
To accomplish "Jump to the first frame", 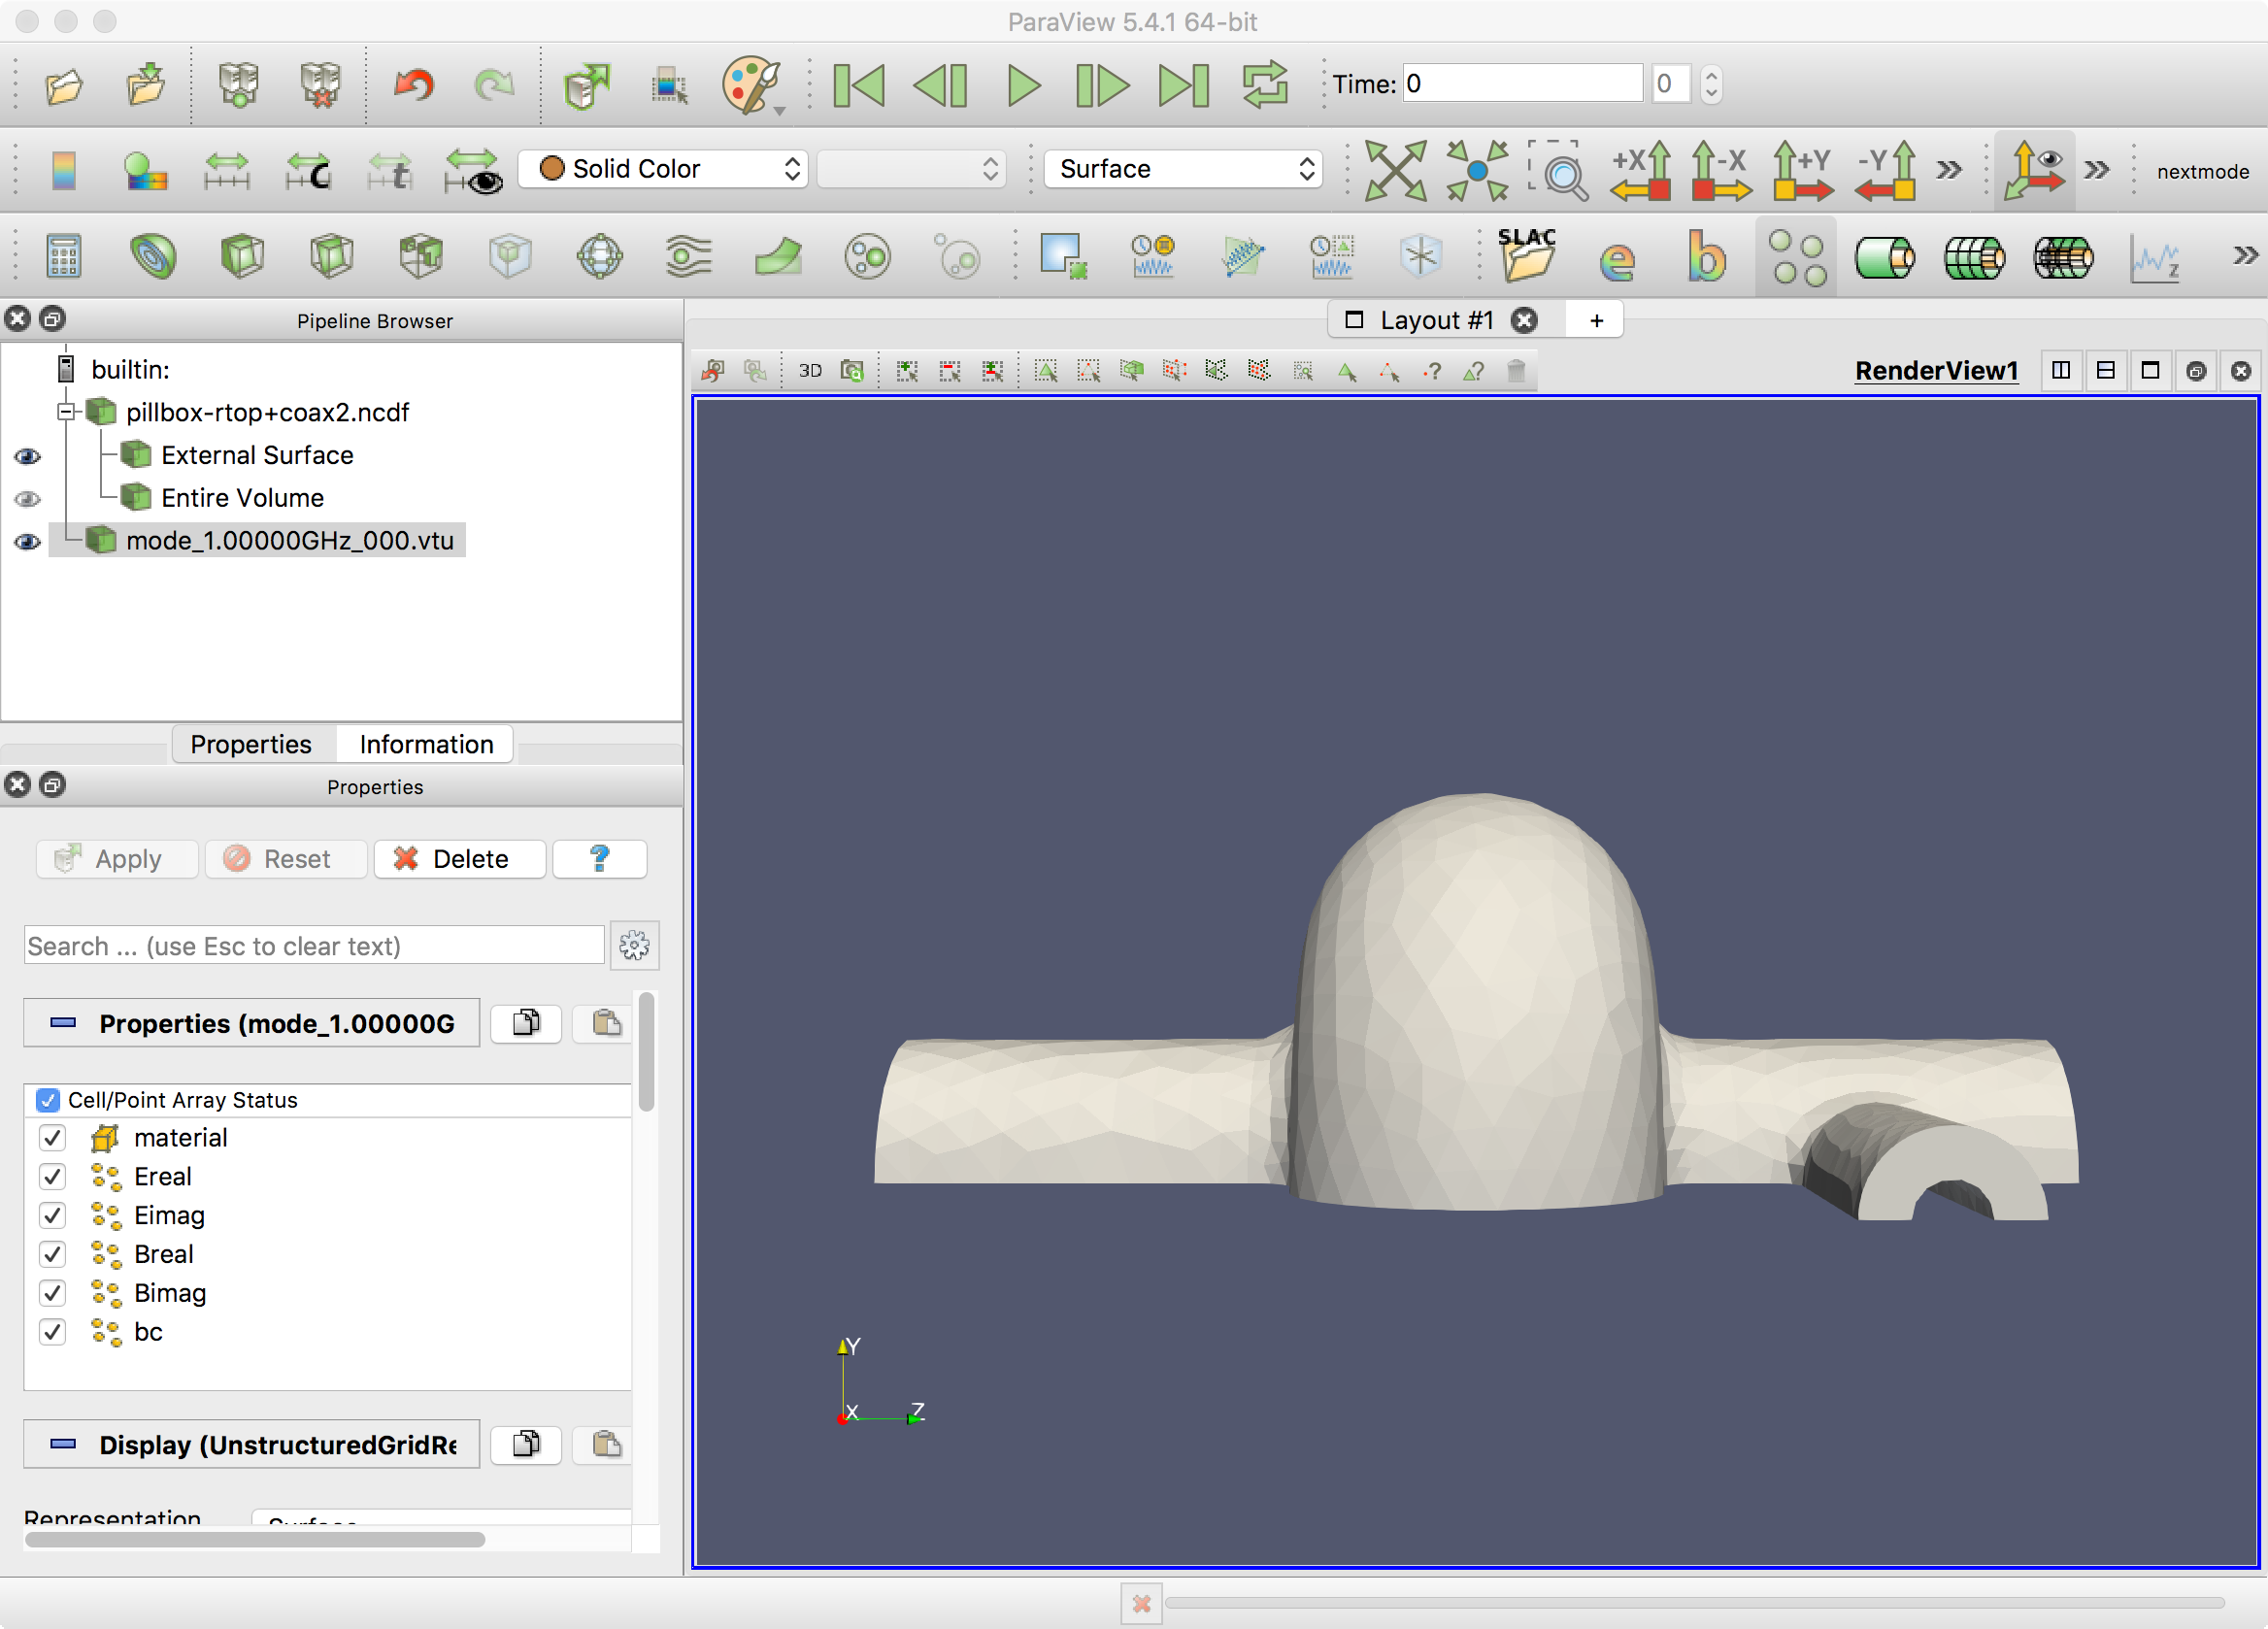I will point(858,86).
